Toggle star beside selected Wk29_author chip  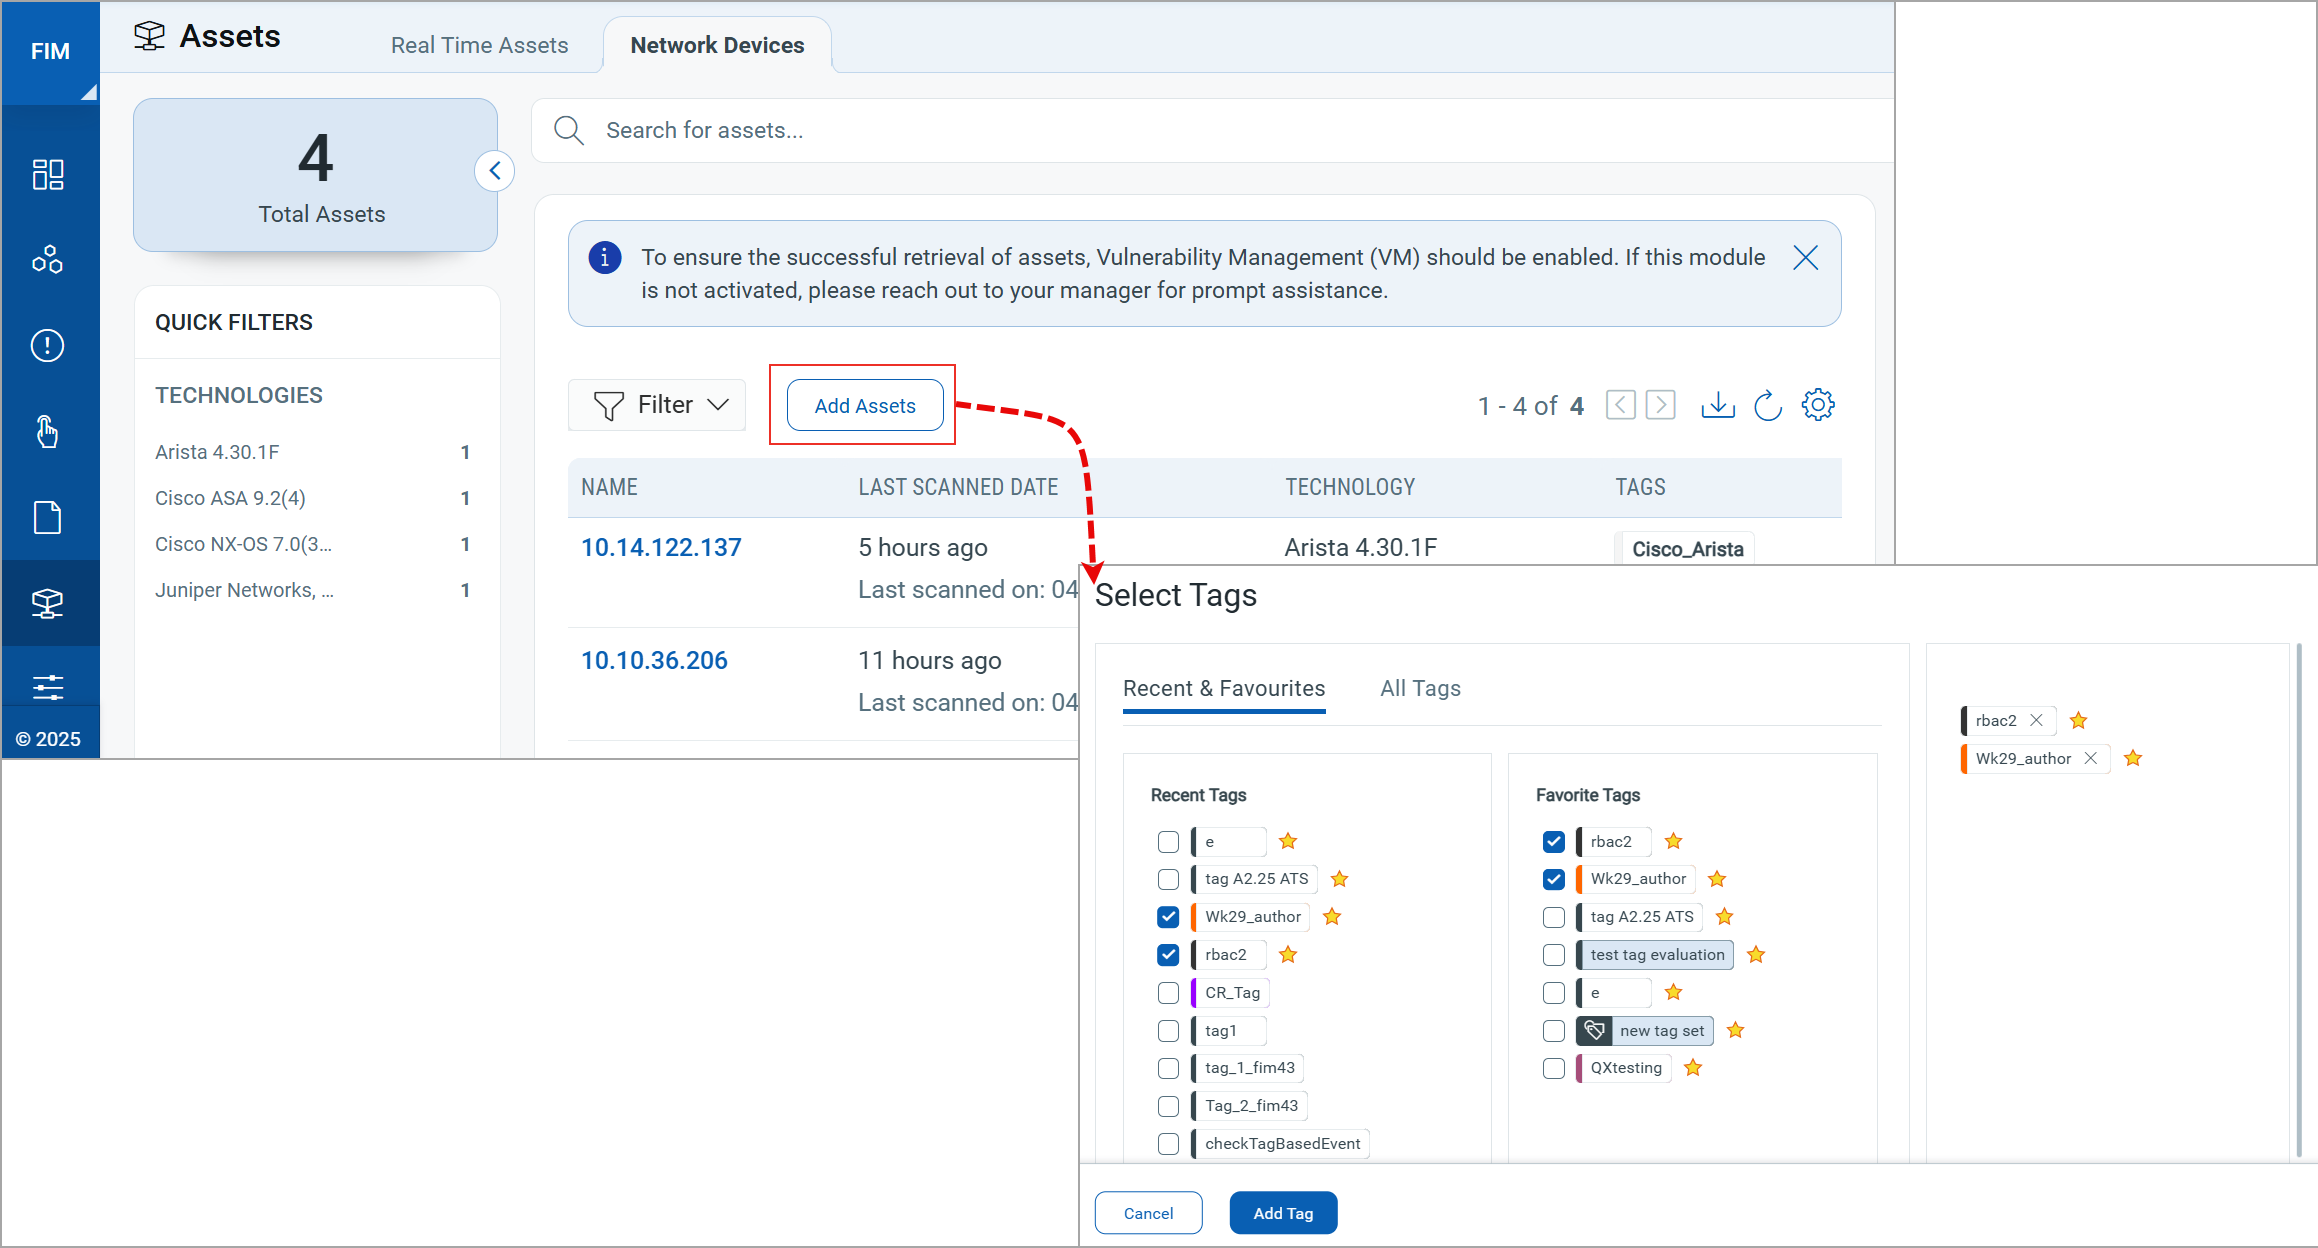pyautogui.click(x=2133, y=758)
